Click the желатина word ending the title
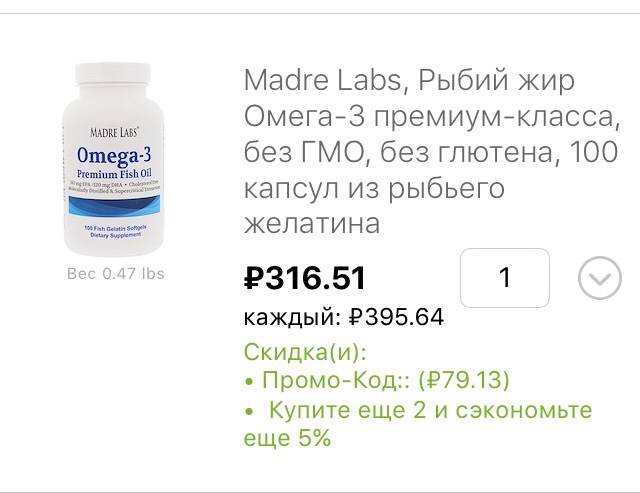 [x=312, y=223]
